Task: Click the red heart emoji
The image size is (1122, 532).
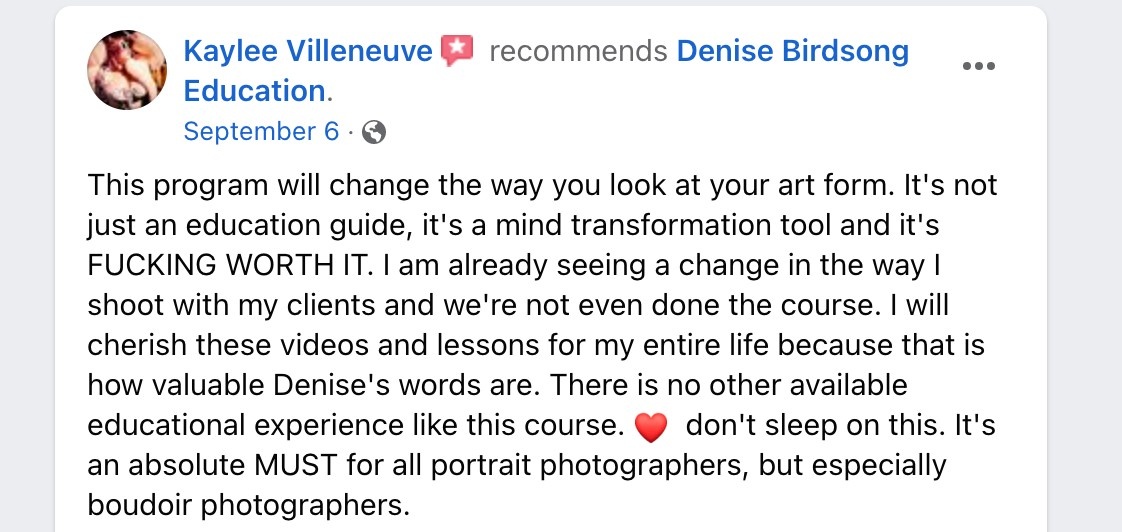Action: tap(651, 428)
